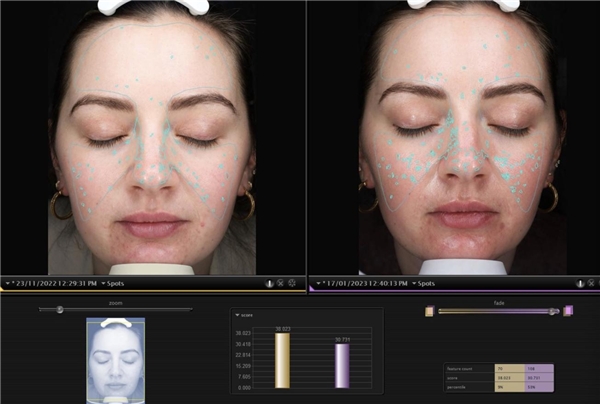Click the purple feature count value 104
This screenshot has height=404, width=600.
point(530,369)
